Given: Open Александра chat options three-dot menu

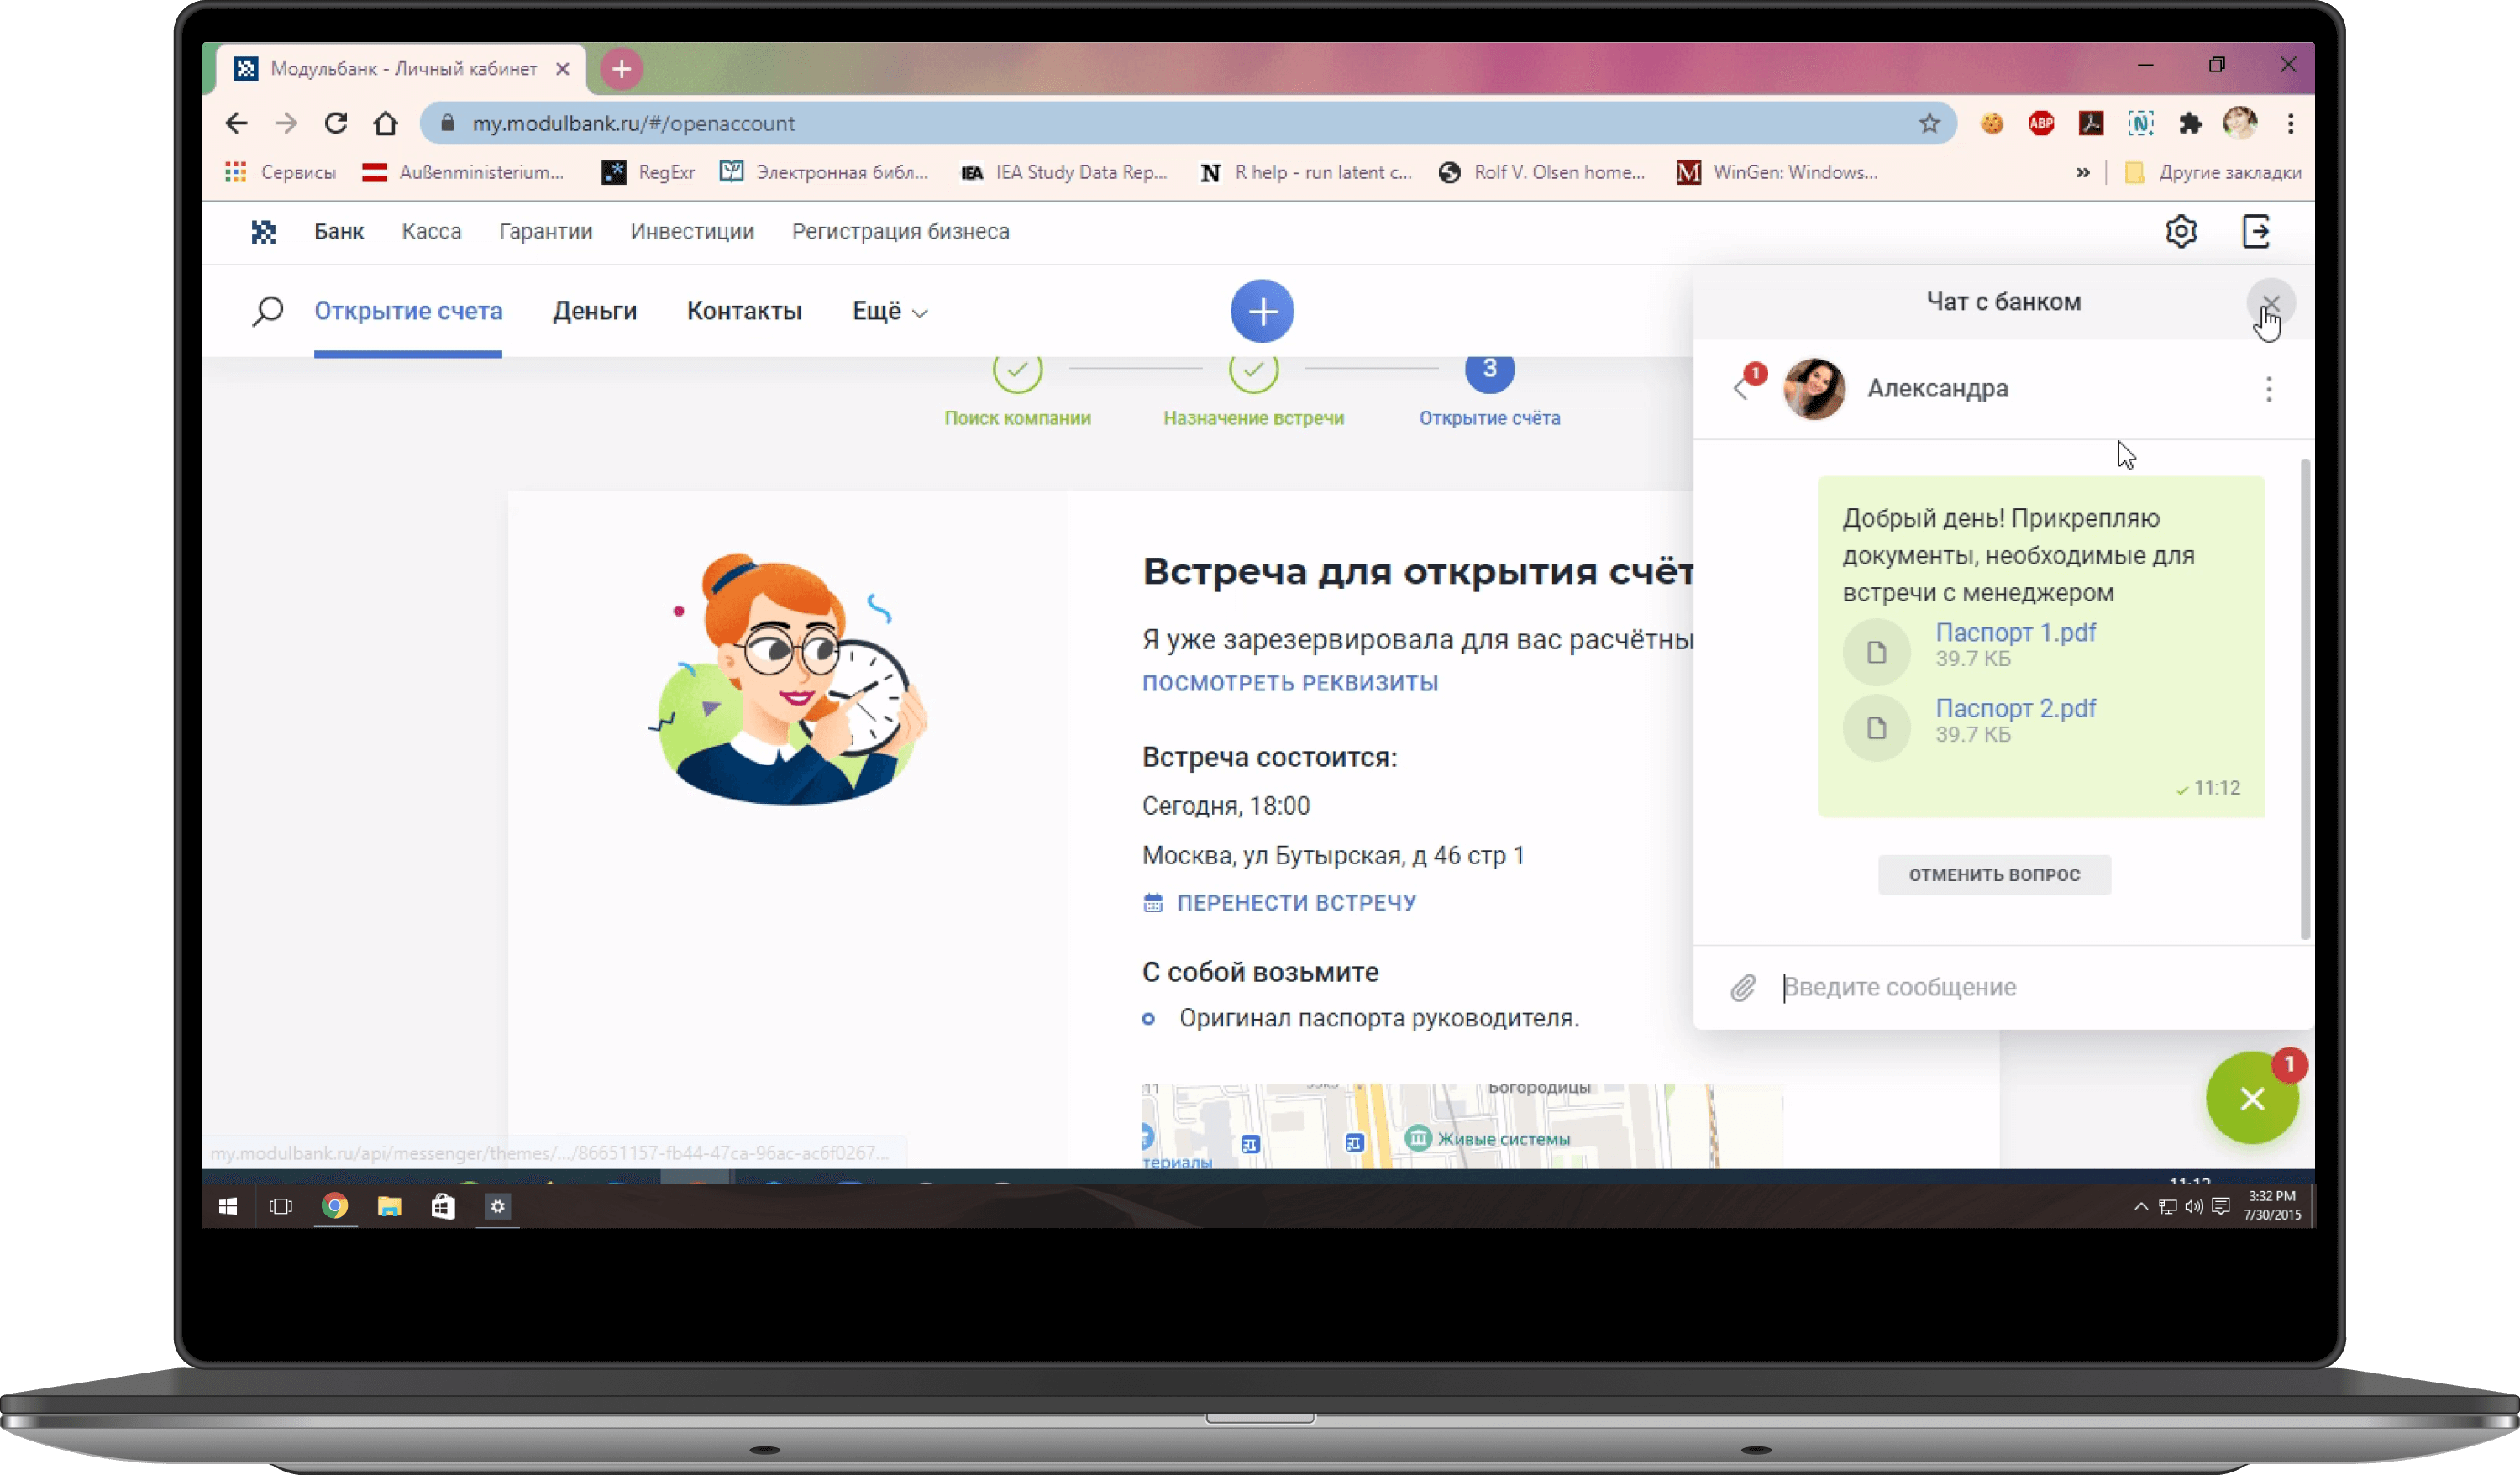Looking at the screenshot, I should click(x=2269, y=388).
